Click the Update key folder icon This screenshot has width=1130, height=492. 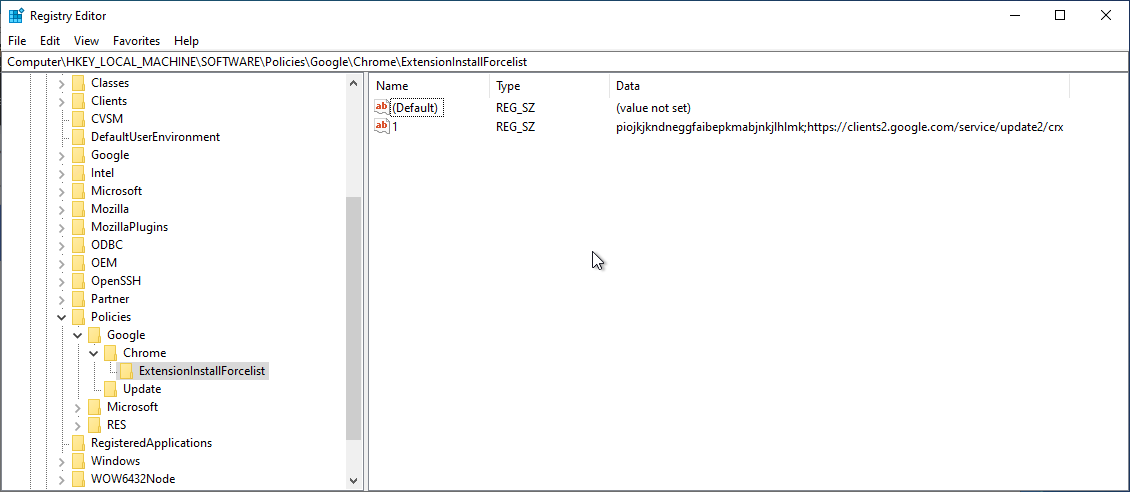click(111, 389)
